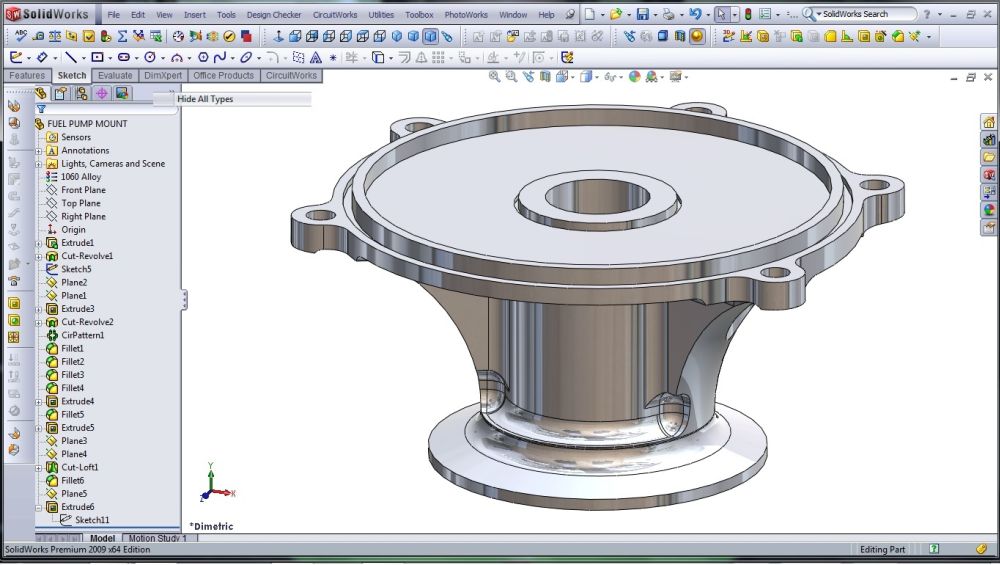Open the Mass Properties scale icon
Image resolution: width=1000 pixels, height=565 pixels.
tap(55, 36)
